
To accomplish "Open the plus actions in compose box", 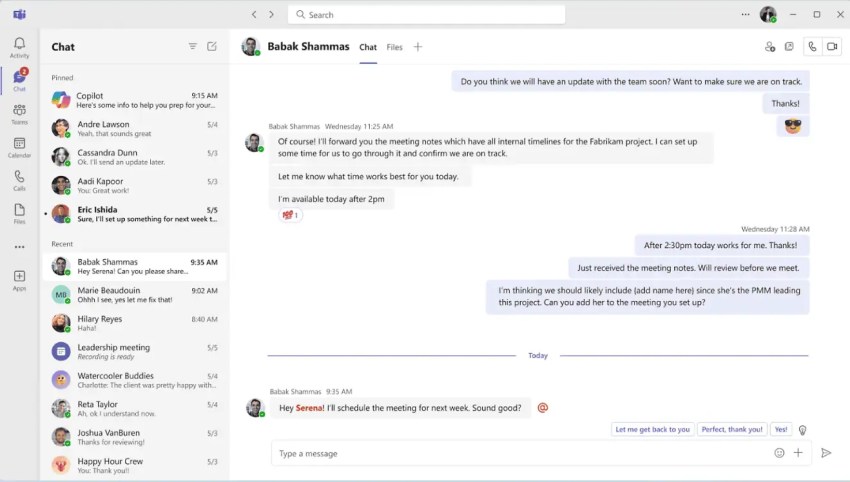I will [x=798, y=453].
